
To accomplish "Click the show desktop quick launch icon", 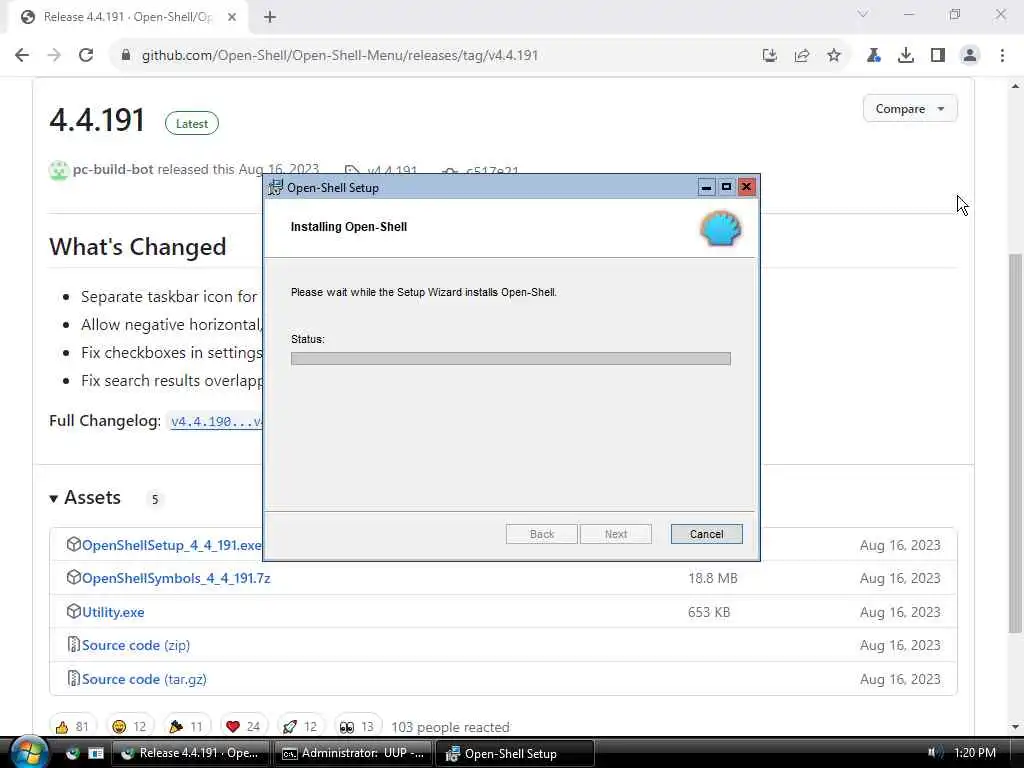I will 96,753.
